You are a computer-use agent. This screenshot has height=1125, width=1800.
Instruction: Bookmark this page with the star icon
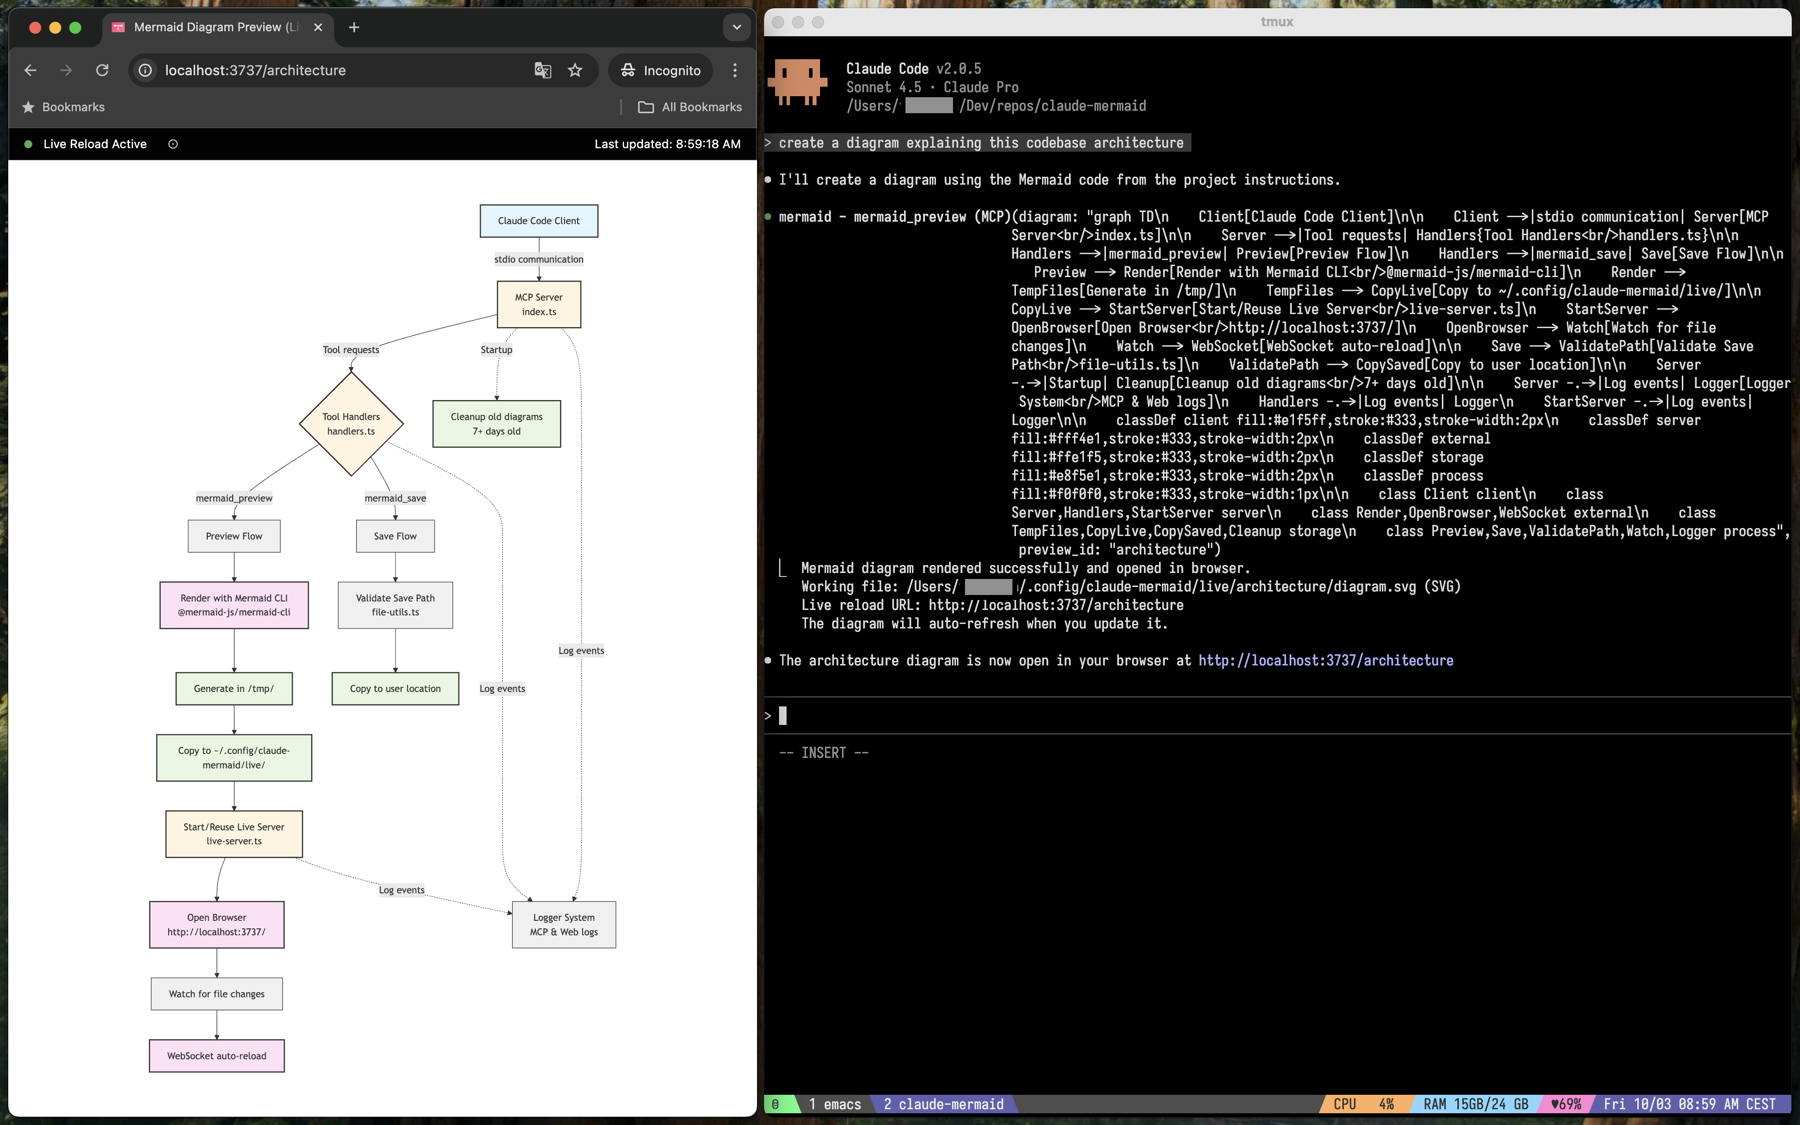[575, 70]
